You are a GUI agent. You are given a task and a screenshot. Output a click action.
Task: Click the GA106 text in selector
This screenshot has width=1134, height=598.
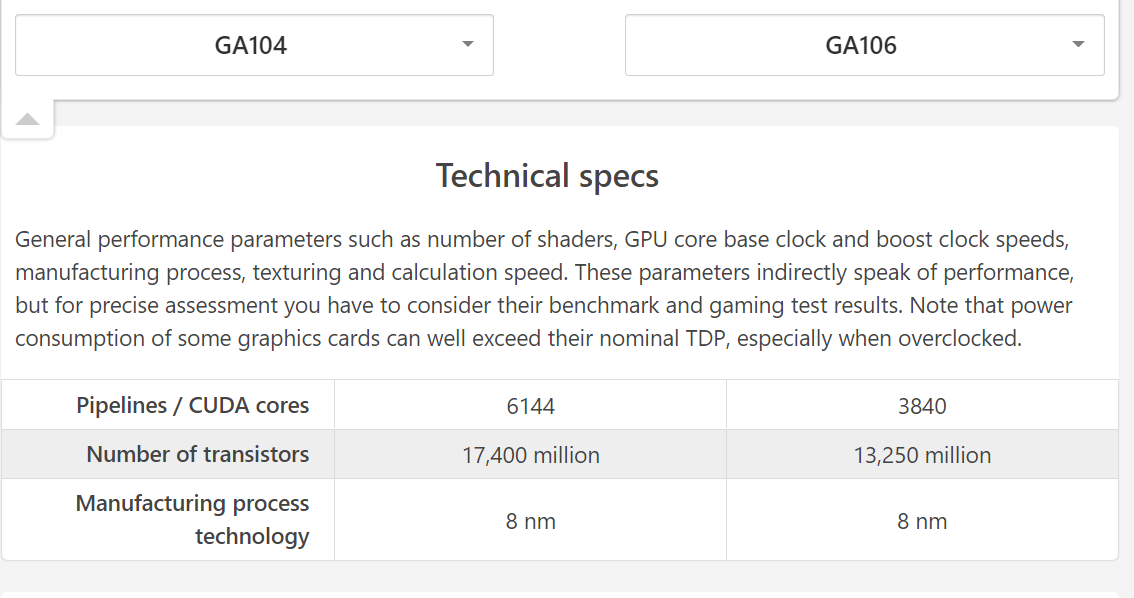click(x=861, y=45)
